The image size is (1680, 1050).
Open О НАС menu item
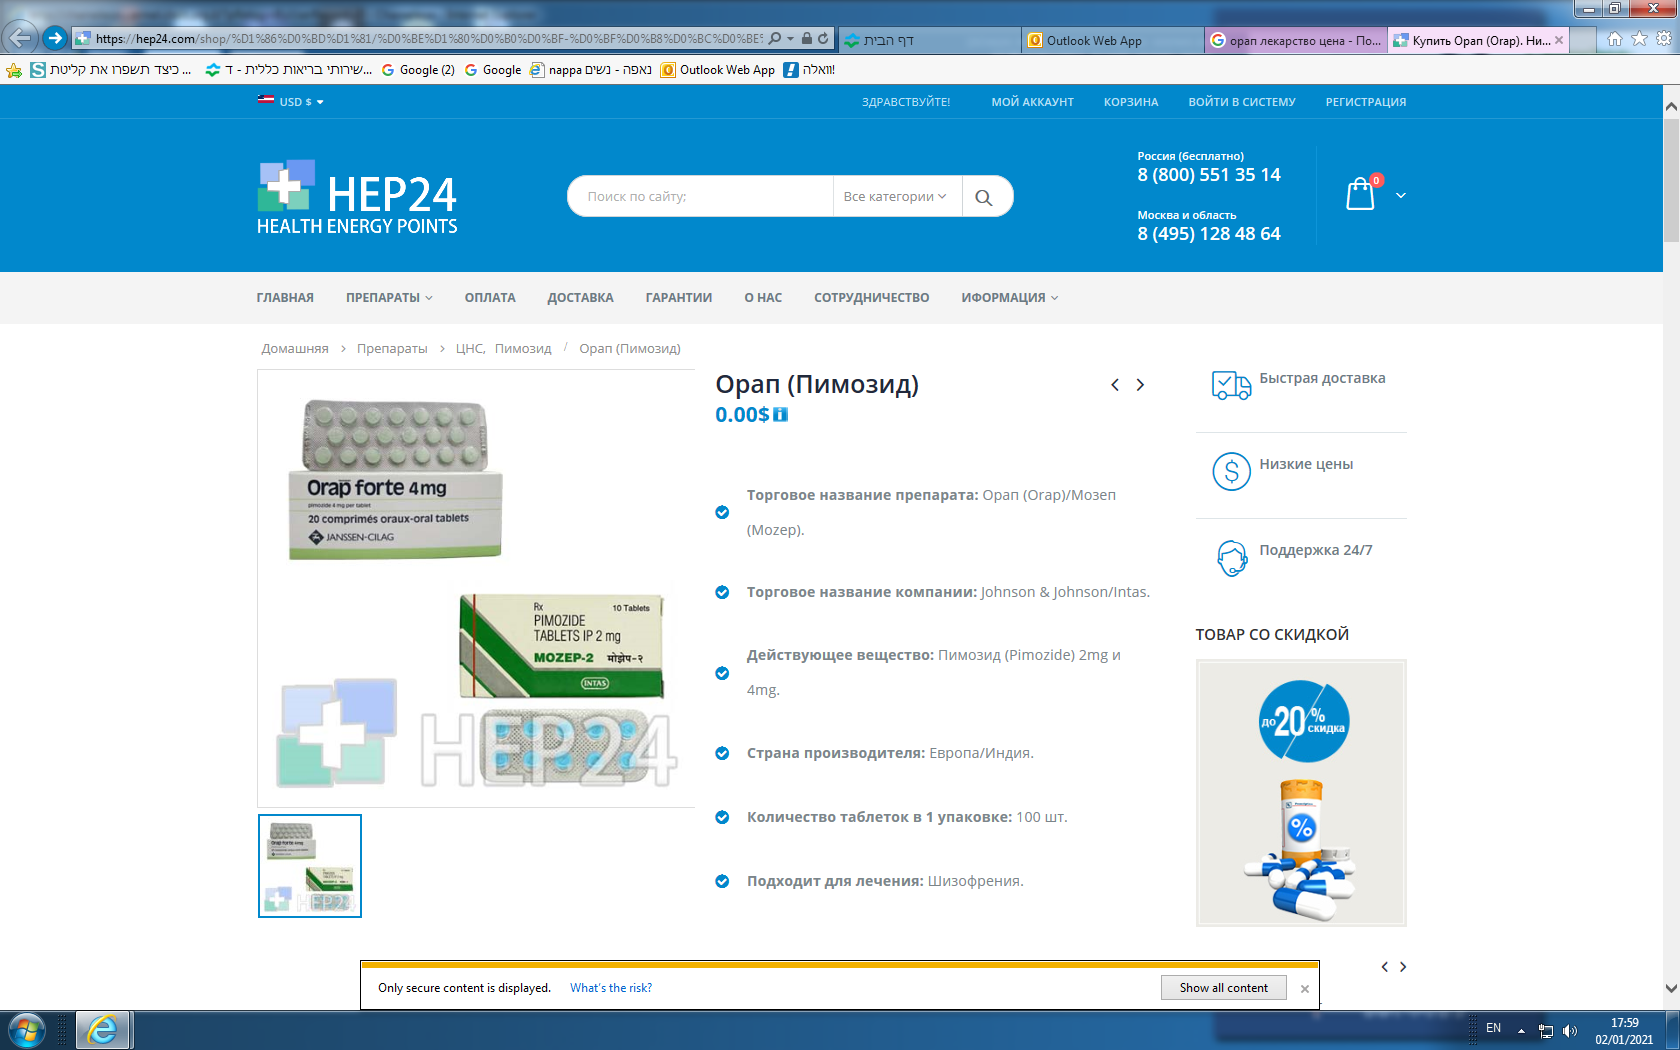(x=763, y=298)
